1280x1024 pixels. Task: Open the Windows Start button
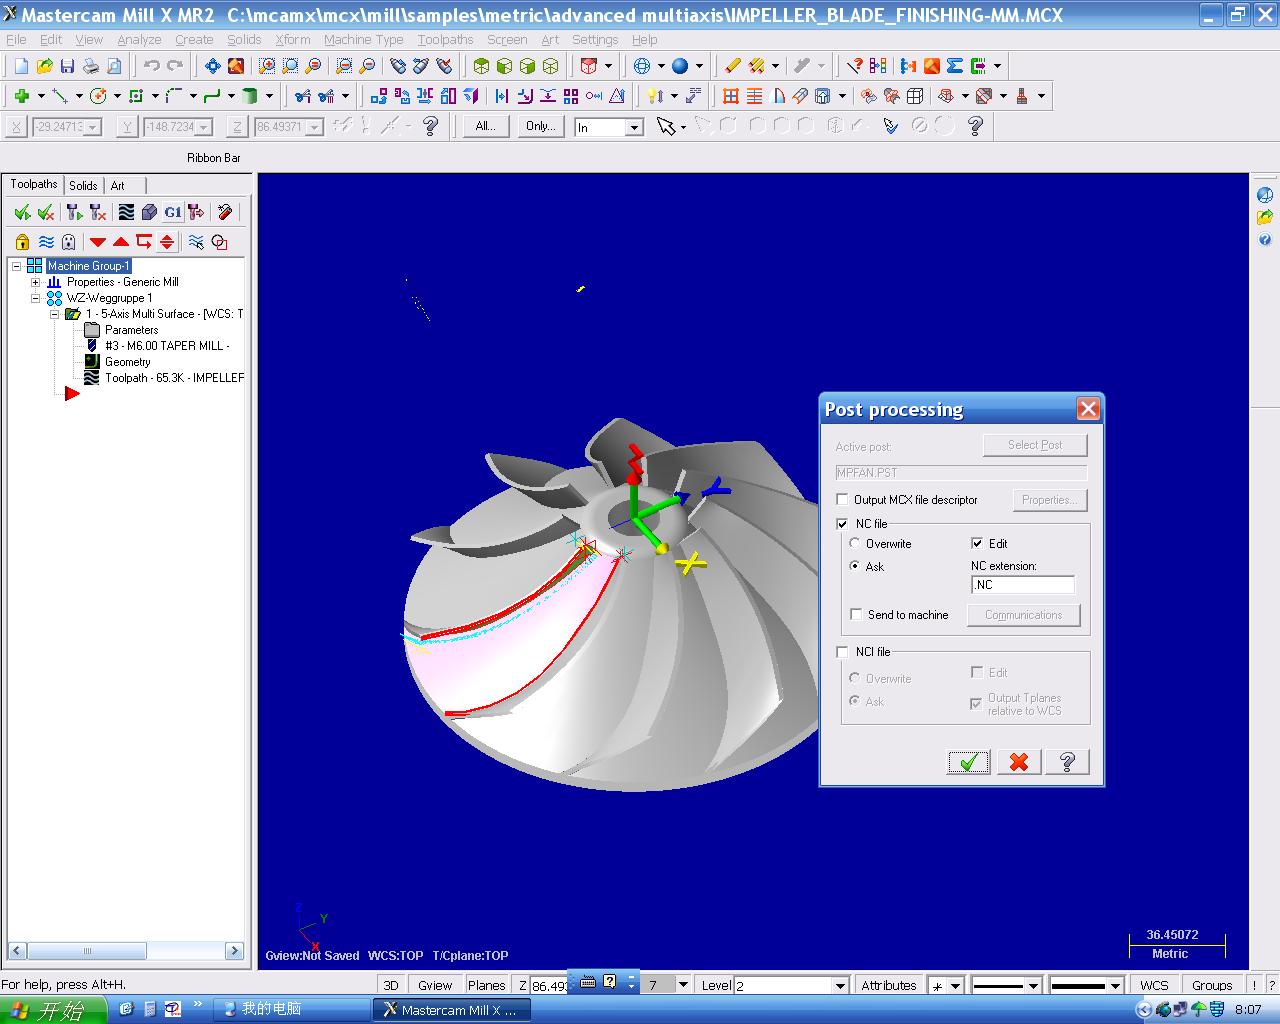53,1010
